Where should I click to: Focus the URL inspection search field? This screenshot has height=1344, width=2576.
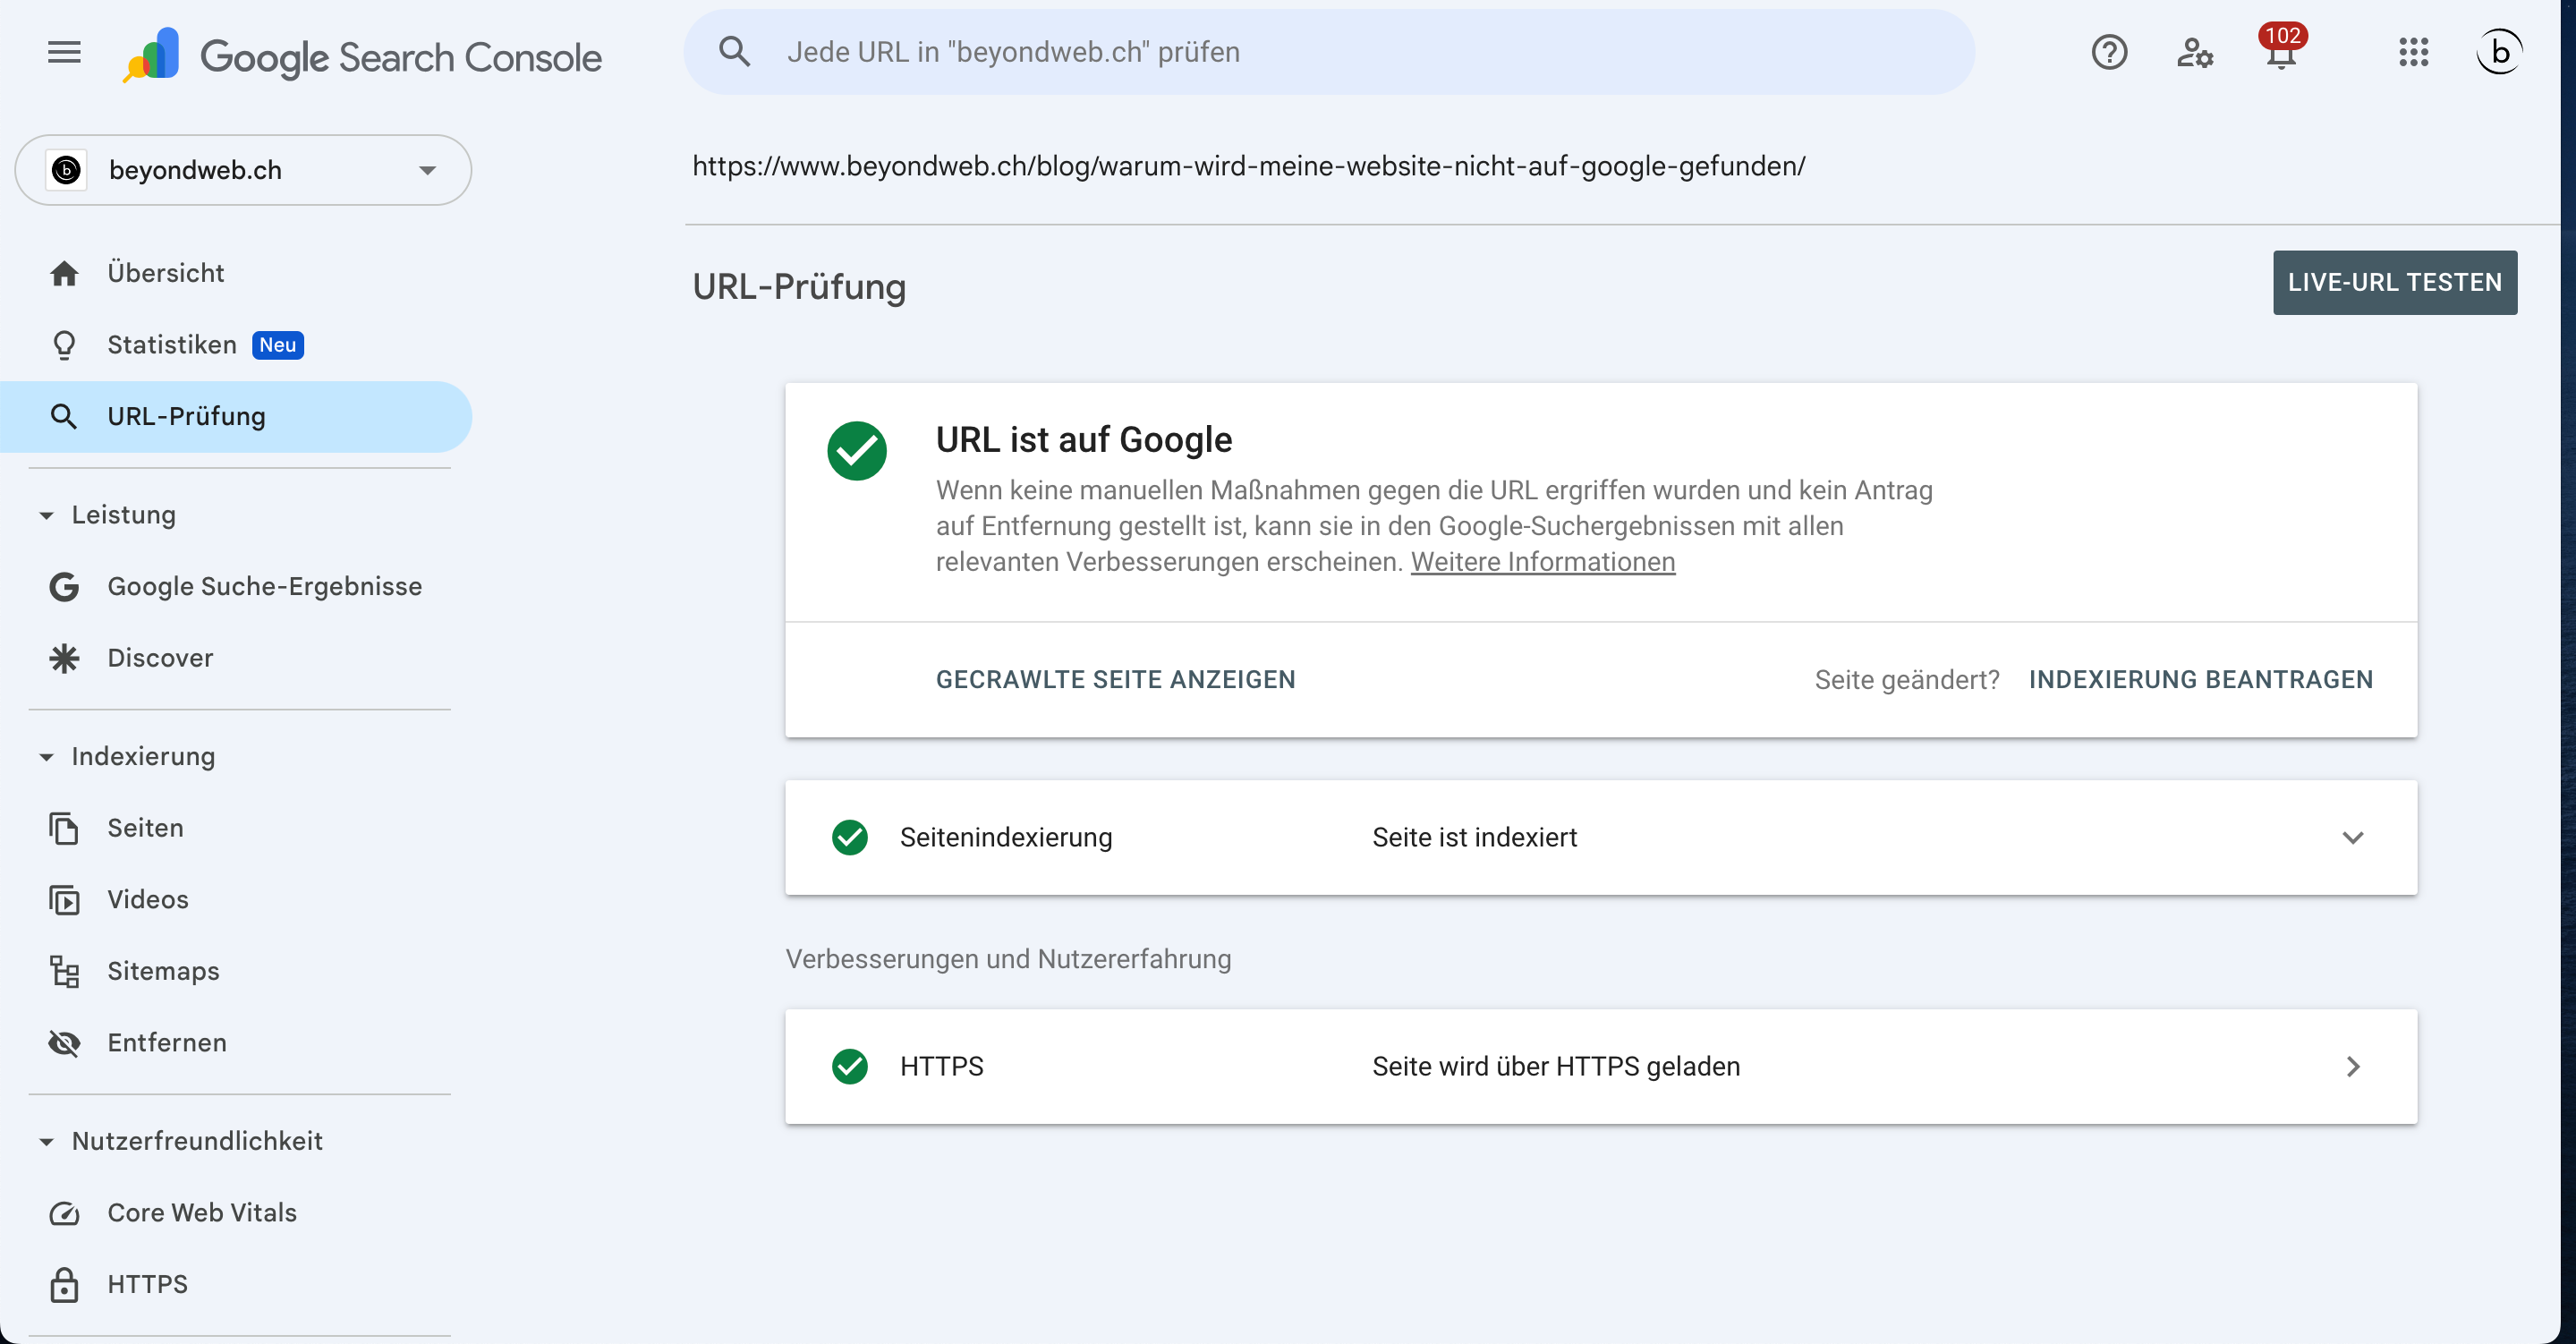1328,52
